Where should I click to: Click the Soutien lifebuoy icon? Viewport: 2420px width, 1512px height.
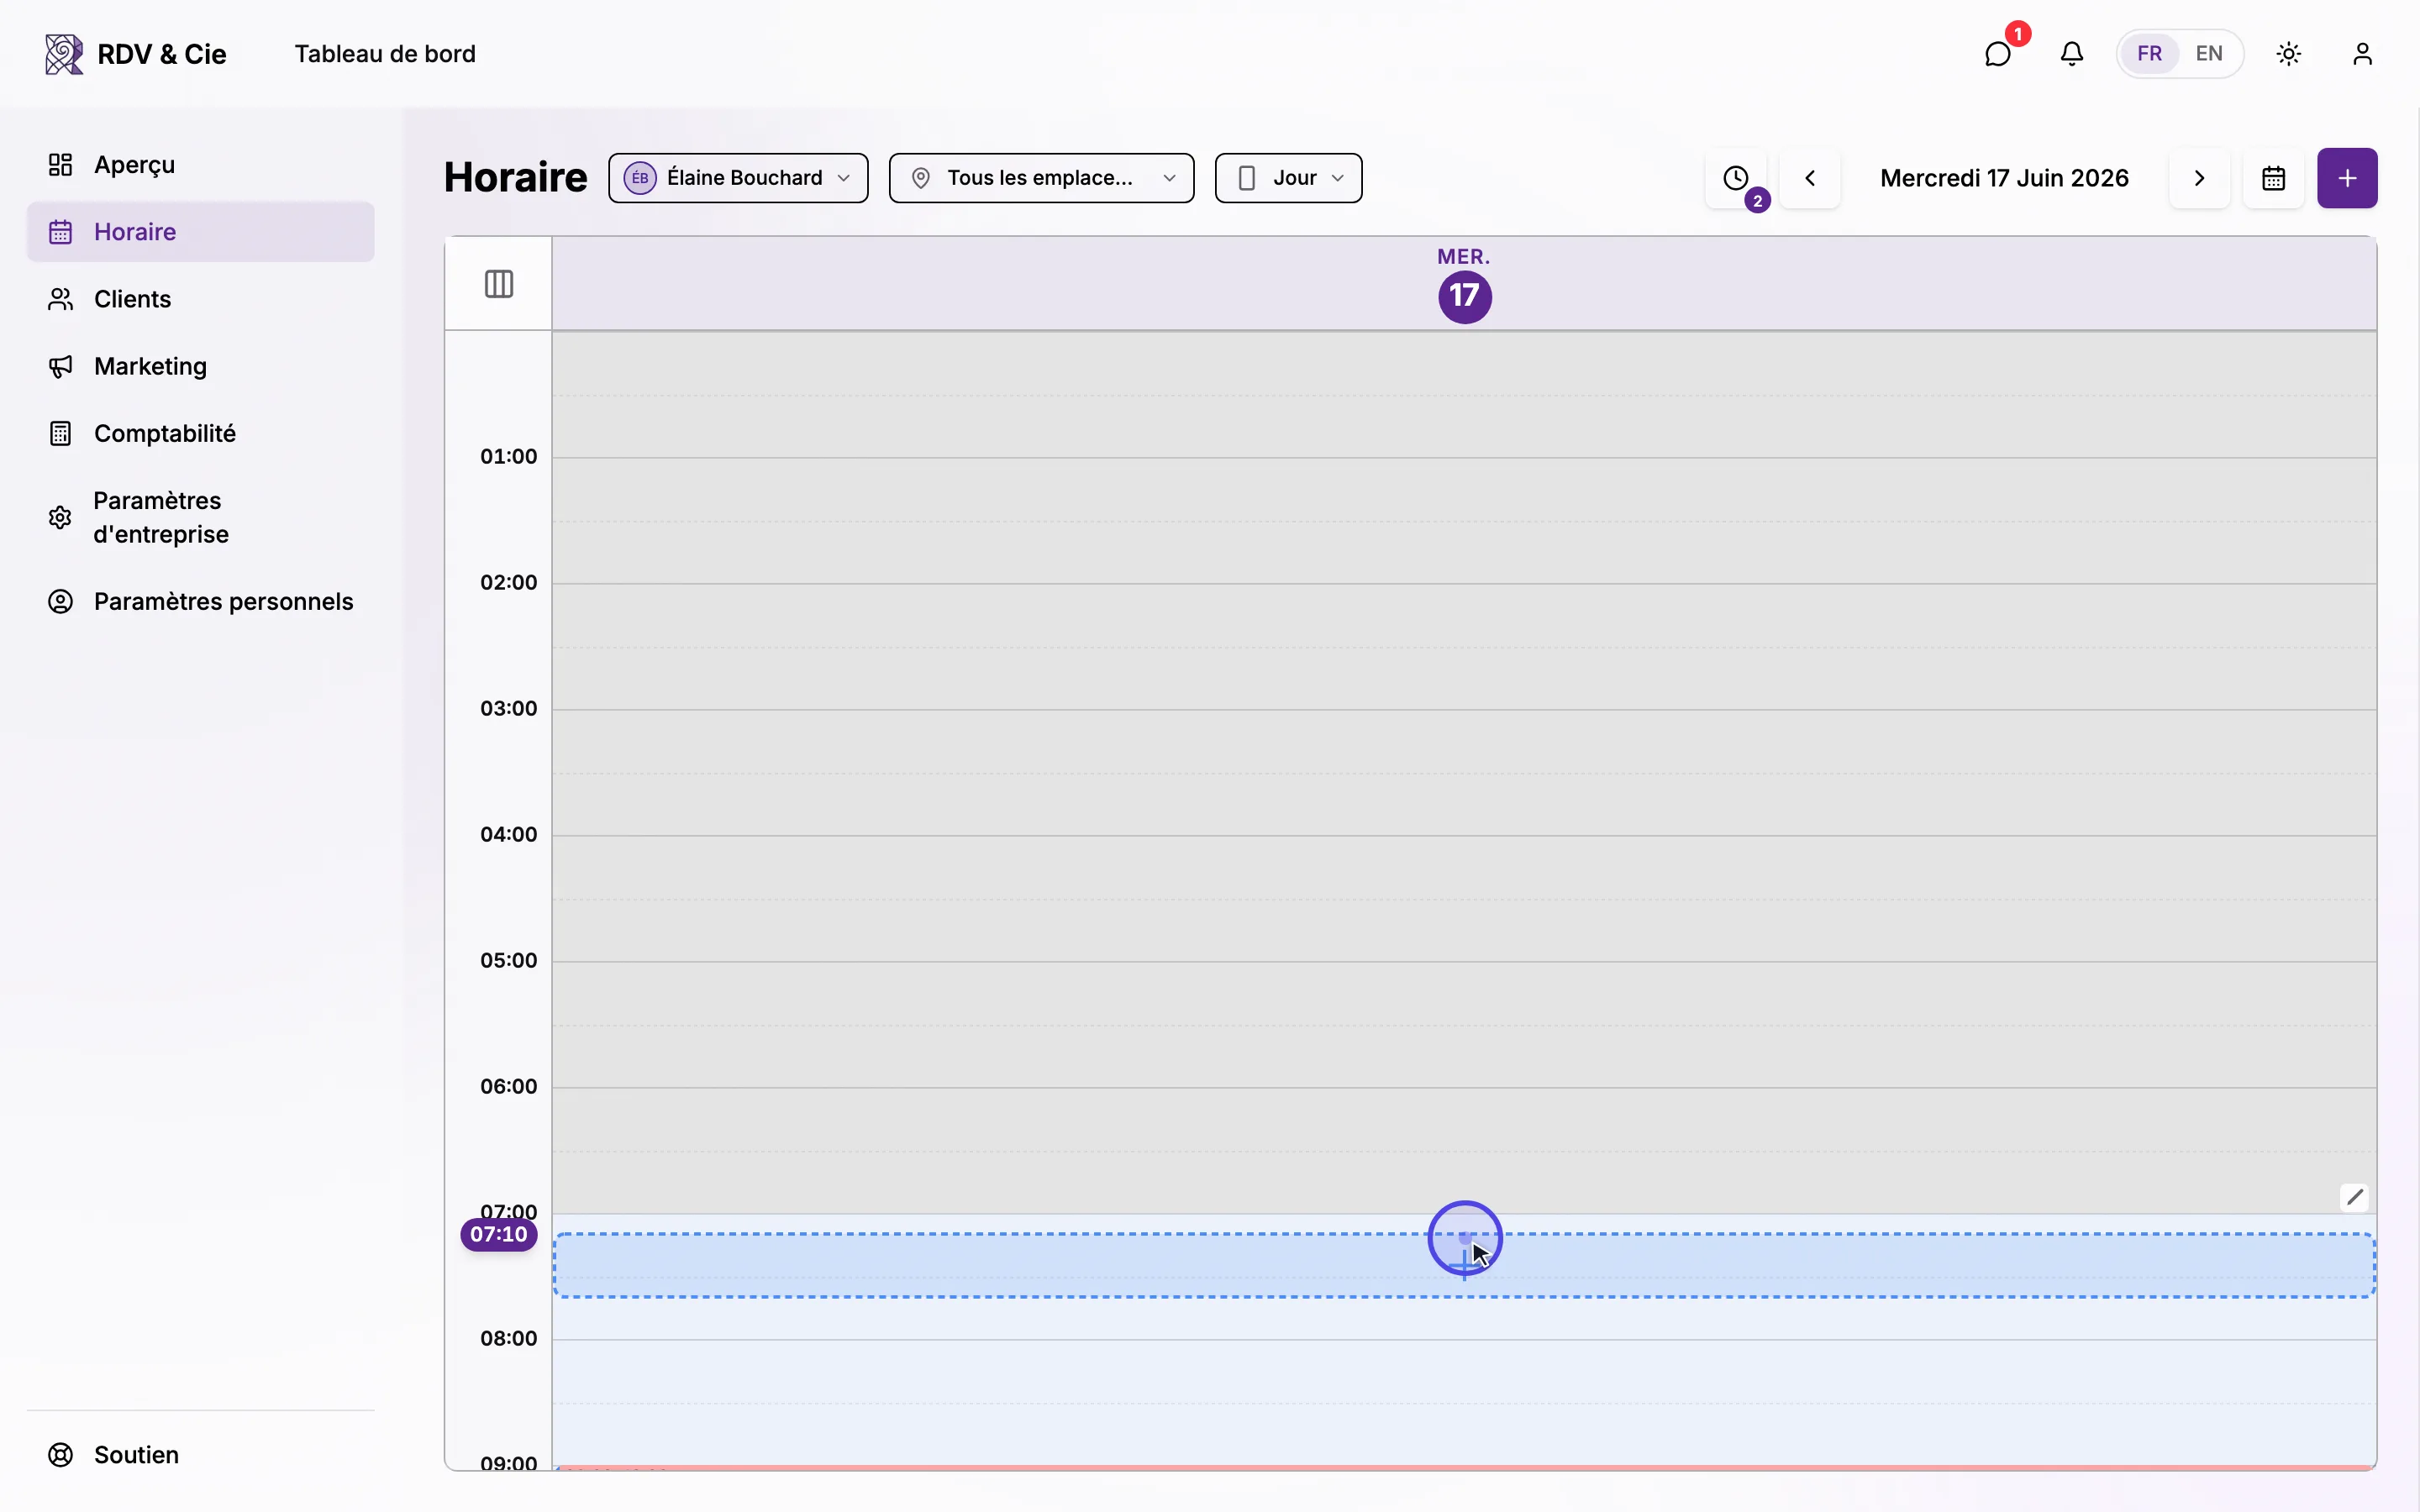click(x=61, y=1455)
